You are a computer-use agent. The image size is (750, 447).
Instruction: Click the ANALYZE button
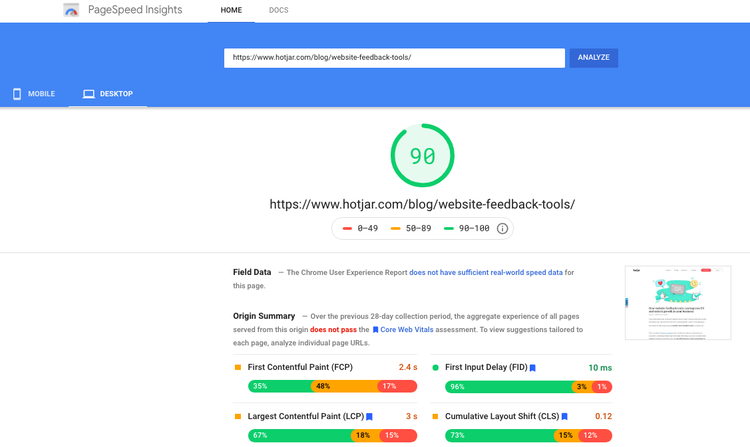(x=594, y=58)
